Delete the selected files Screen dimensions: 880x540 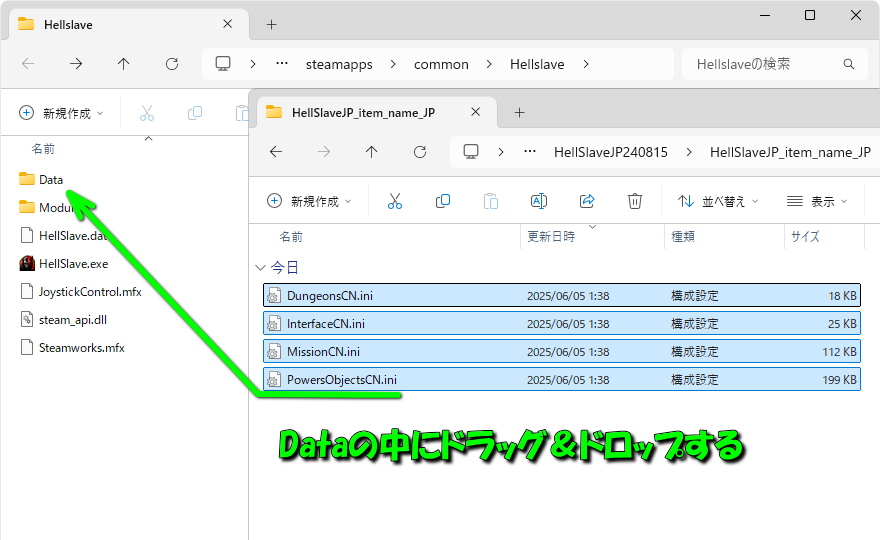click(635, 201)
